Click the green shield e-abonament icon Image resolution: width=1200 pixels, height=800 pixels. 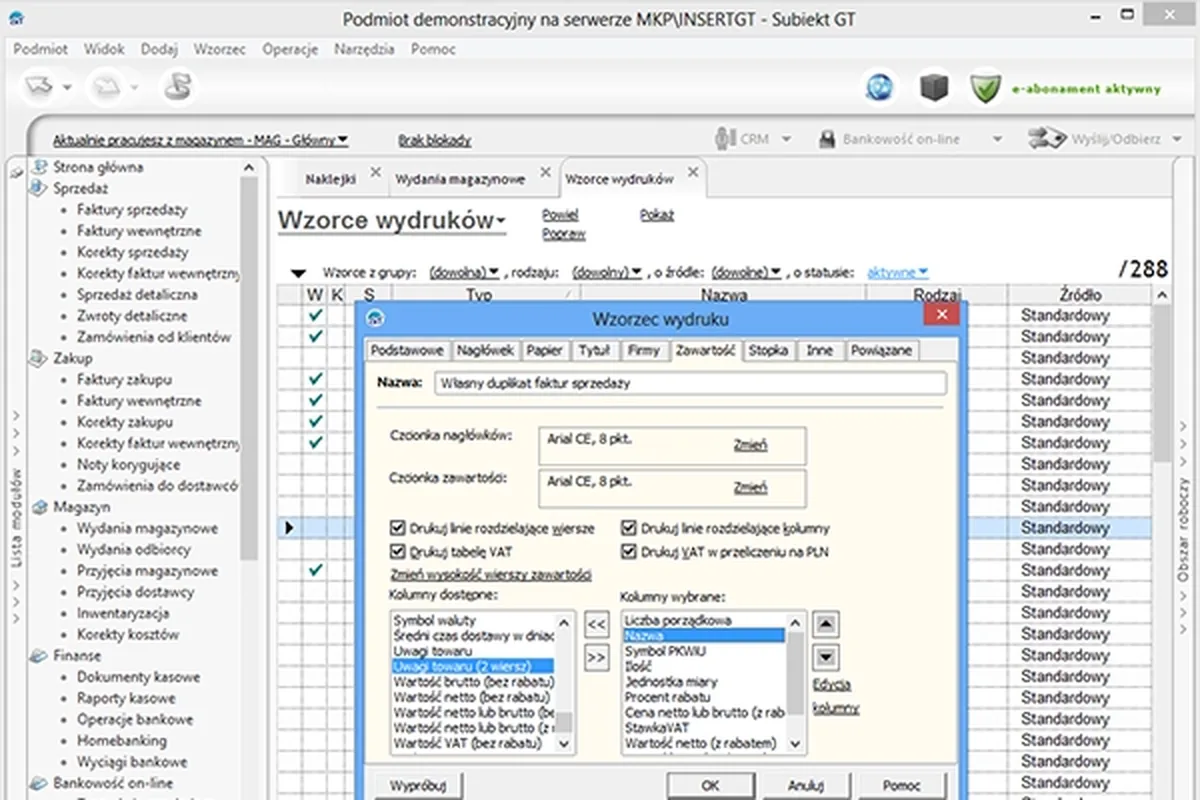[985, 88]
